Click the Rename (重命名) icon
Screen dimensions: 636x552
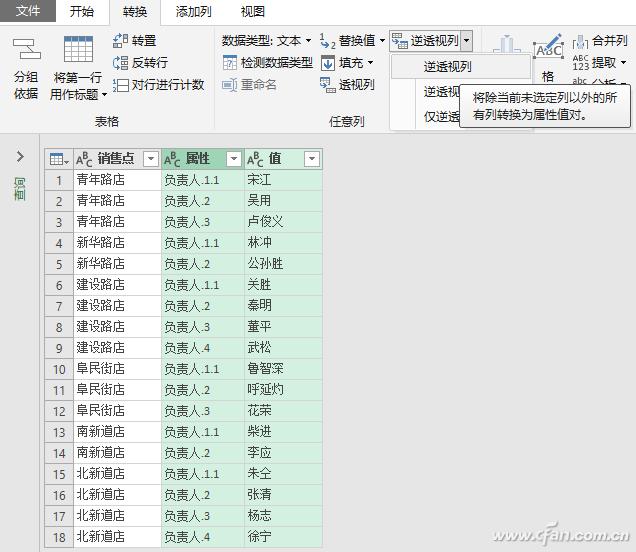(230, 85)
